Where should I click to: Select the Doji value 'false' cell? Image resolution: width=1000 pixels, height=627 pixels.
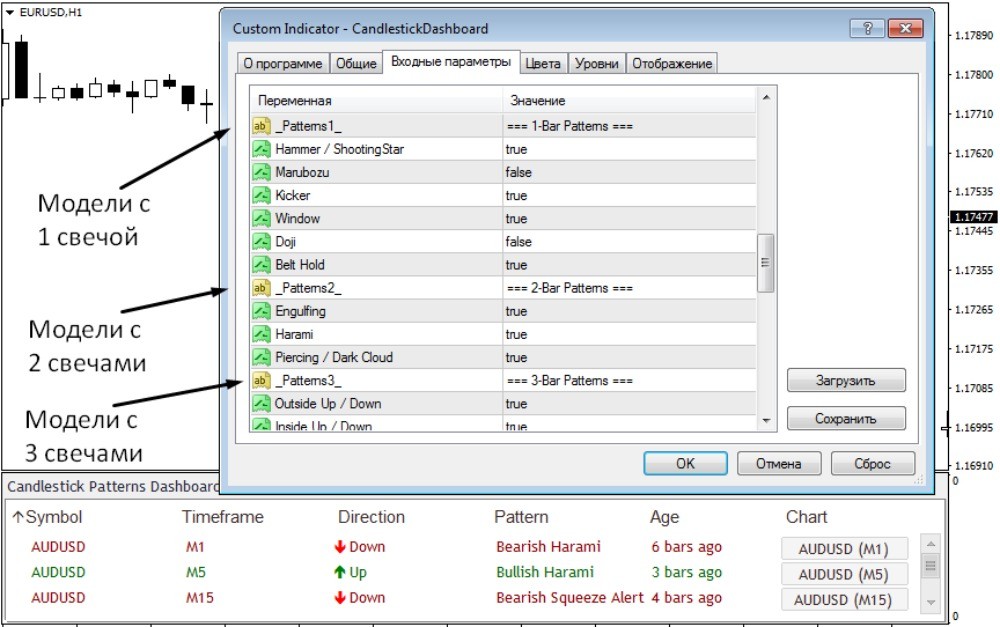pyautogui.click(x=629, y=242)
